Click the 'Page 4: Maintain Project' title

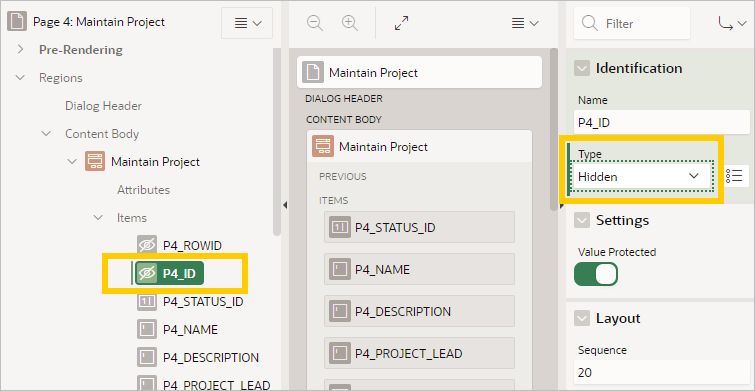(99, 22)
